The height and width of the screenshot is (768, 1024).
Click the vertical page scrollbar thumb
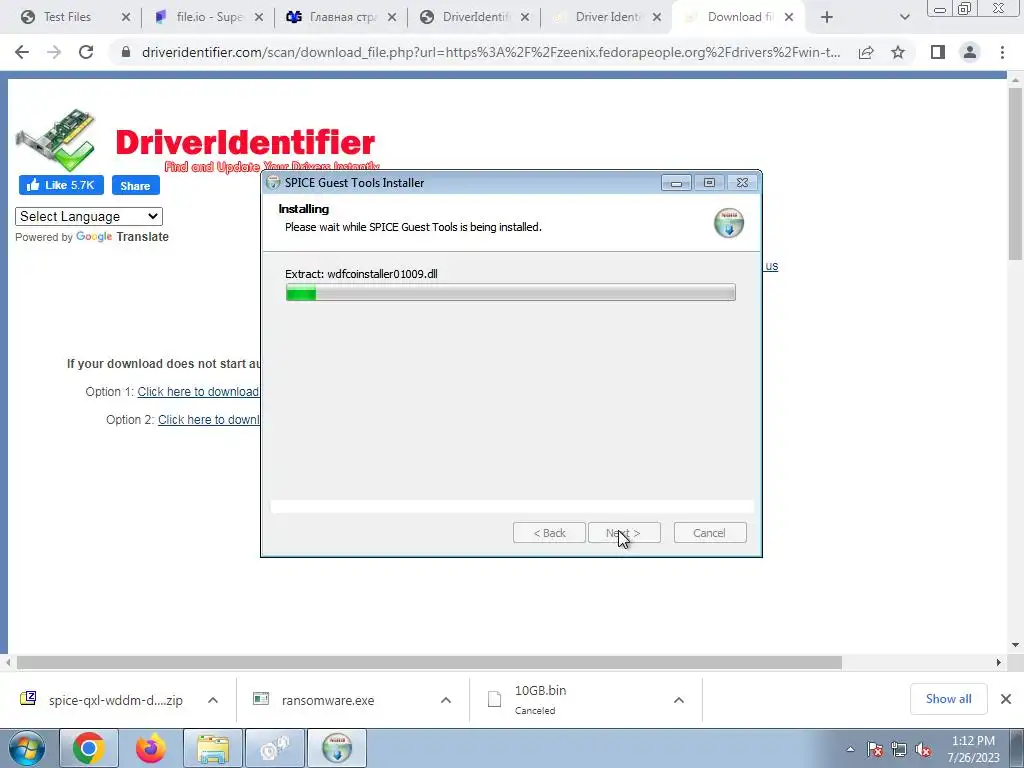[1015, 173]
